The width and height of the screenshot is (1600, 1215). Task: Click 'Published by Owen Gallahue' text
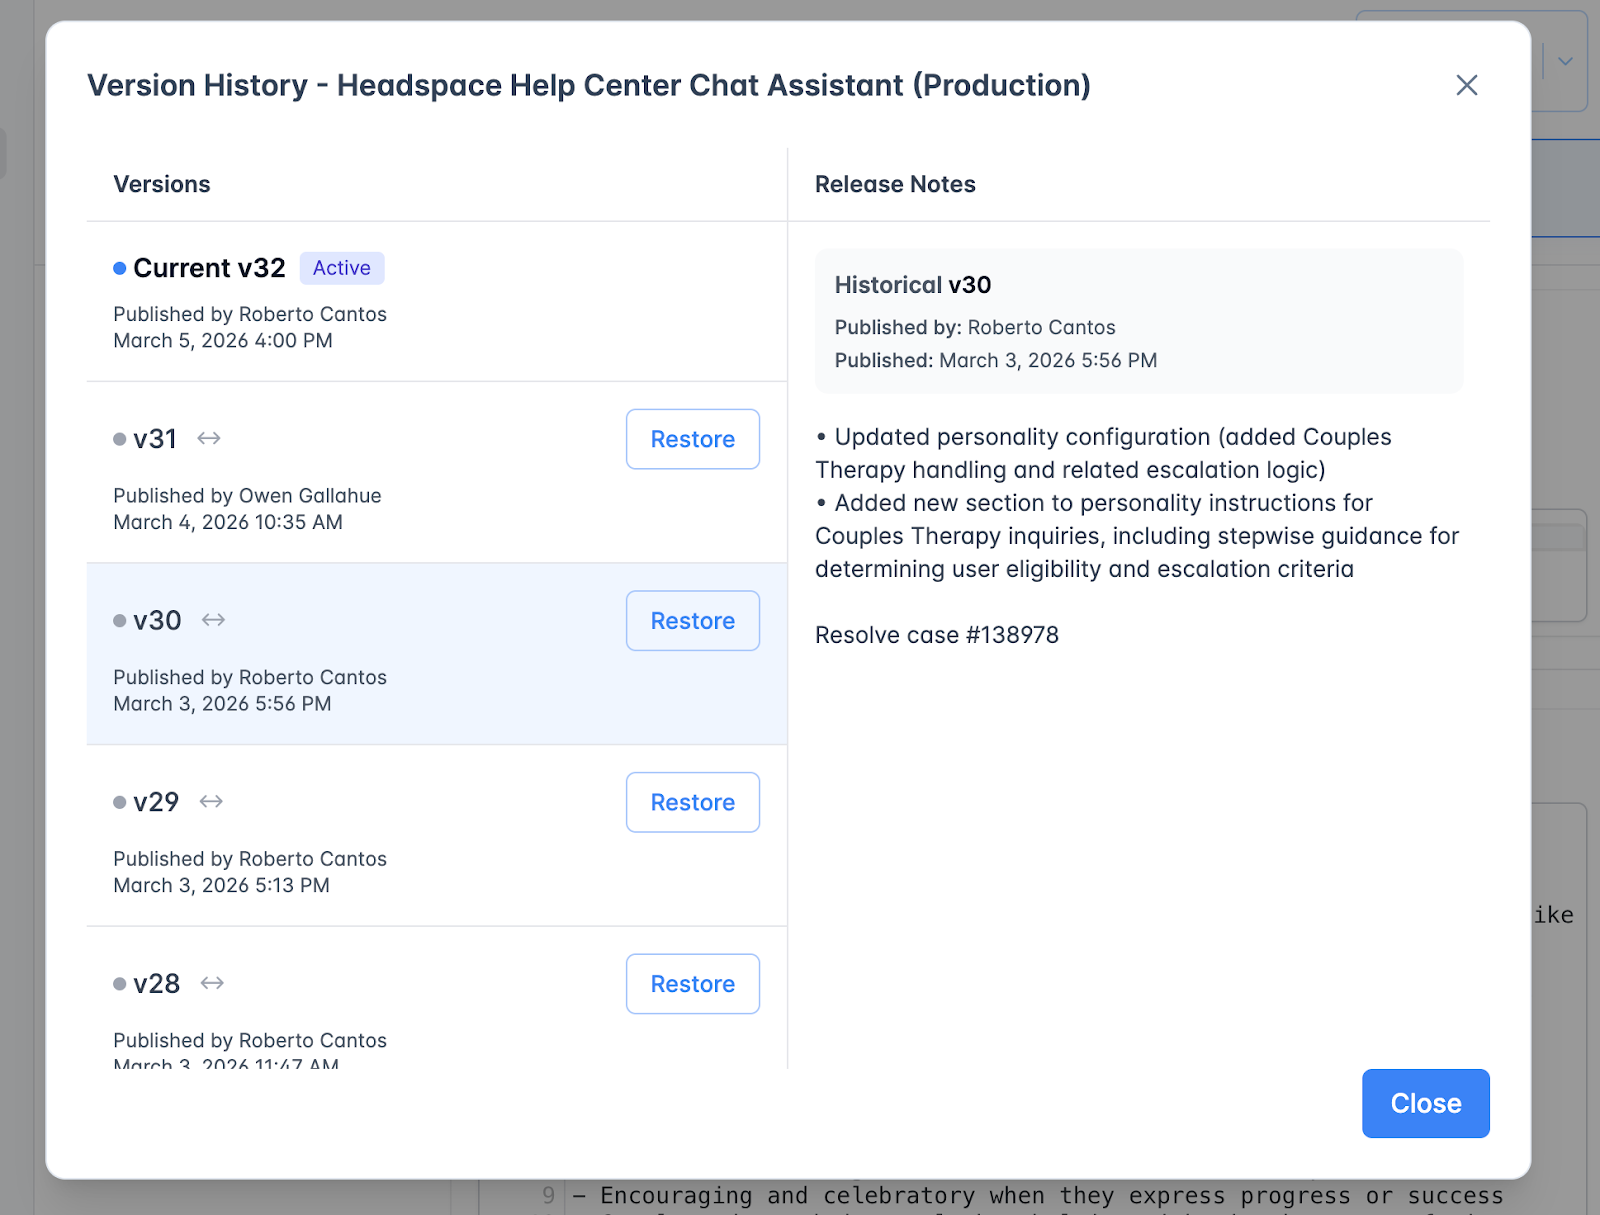pos(247,496)
